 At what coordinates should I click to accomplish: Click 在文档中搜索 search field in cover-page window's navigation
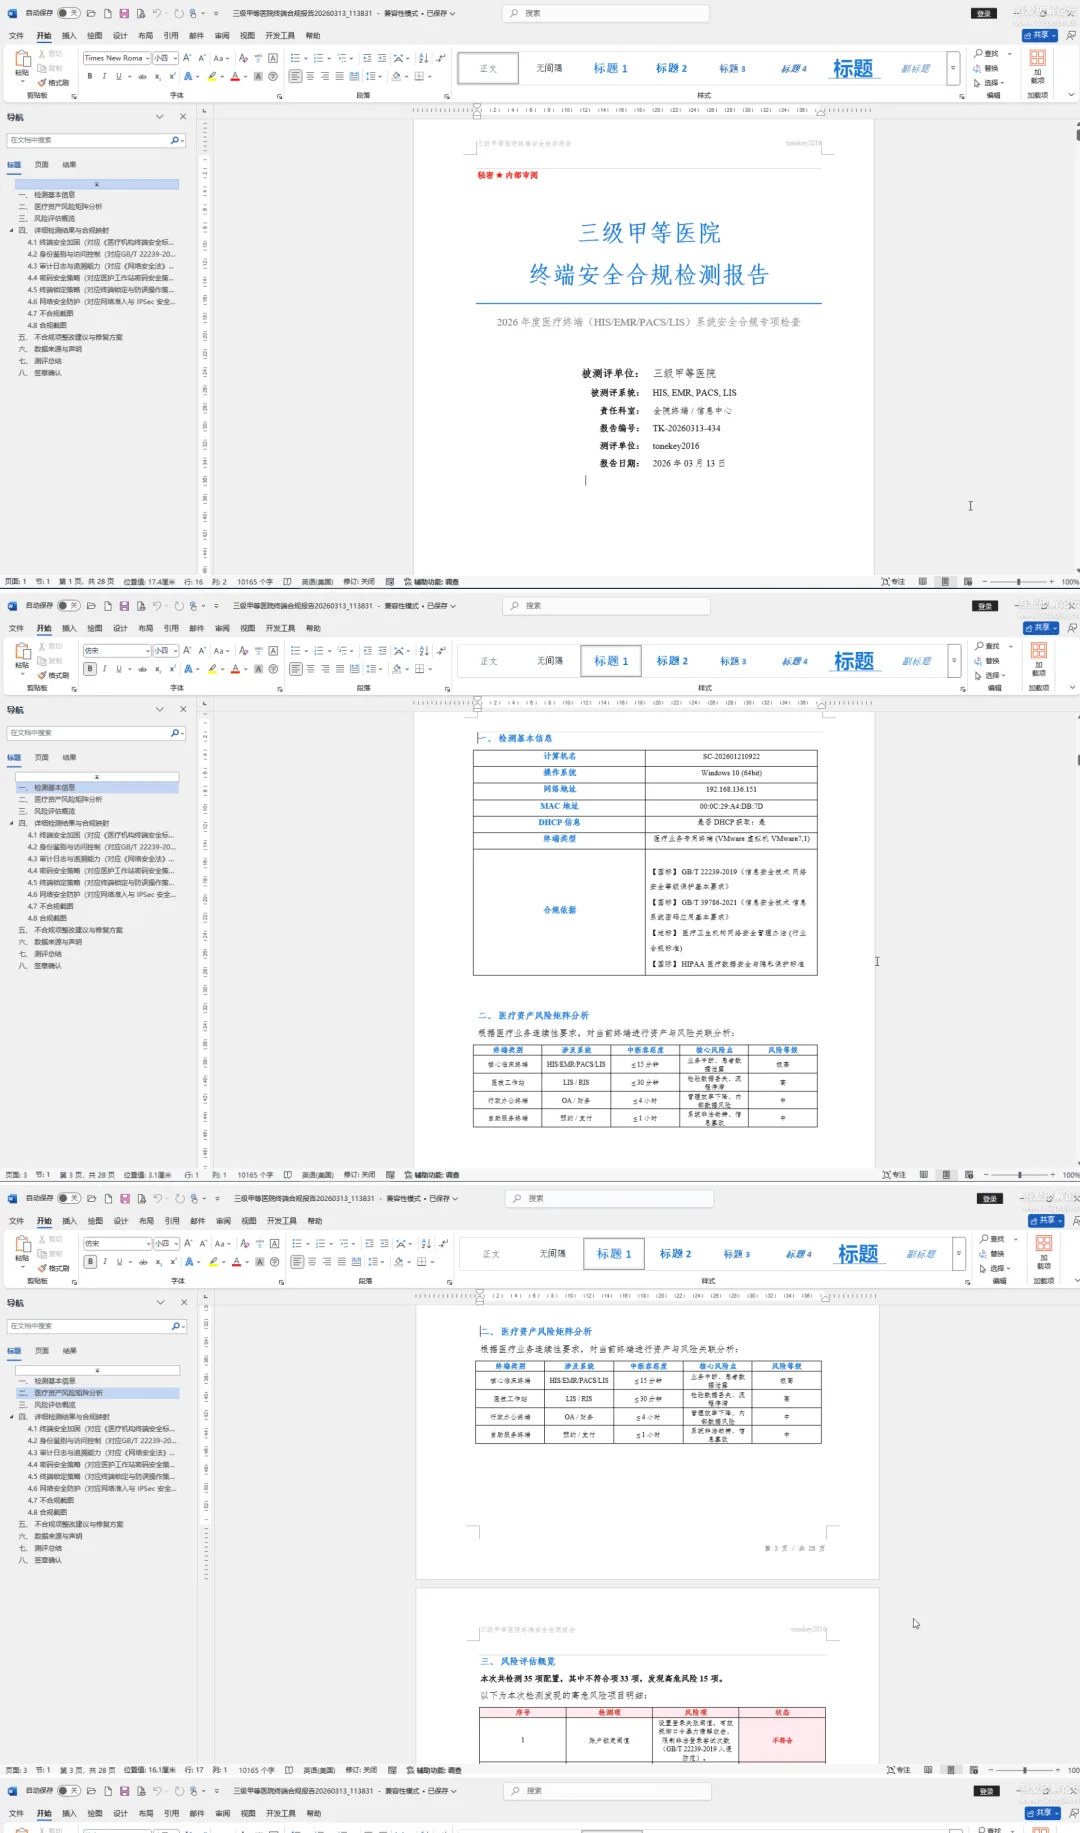(x=90, y=140)
